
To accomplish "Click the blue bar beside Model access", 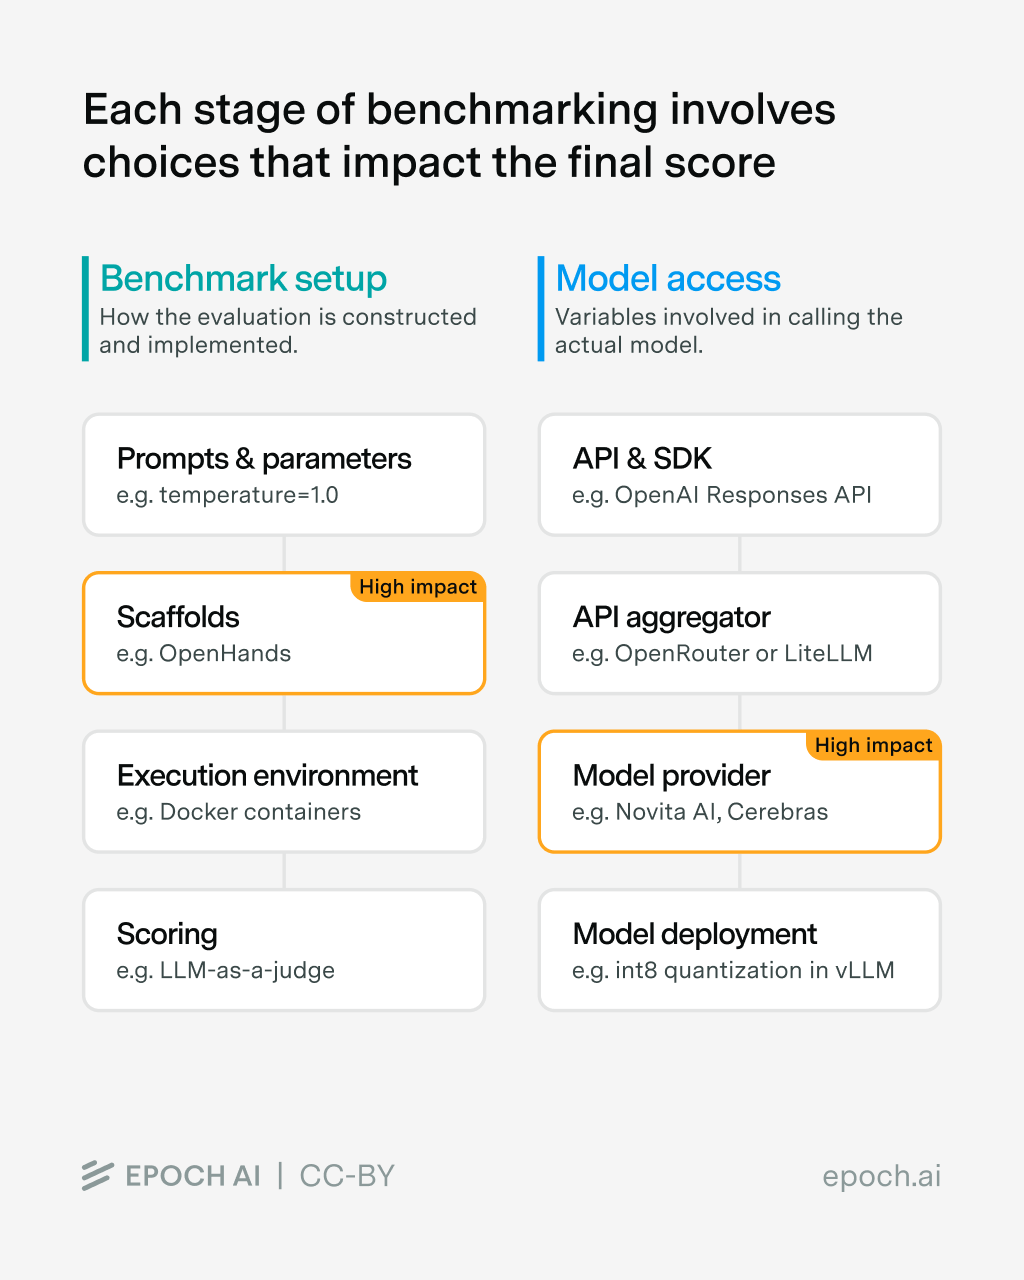I will click(541, 308).
